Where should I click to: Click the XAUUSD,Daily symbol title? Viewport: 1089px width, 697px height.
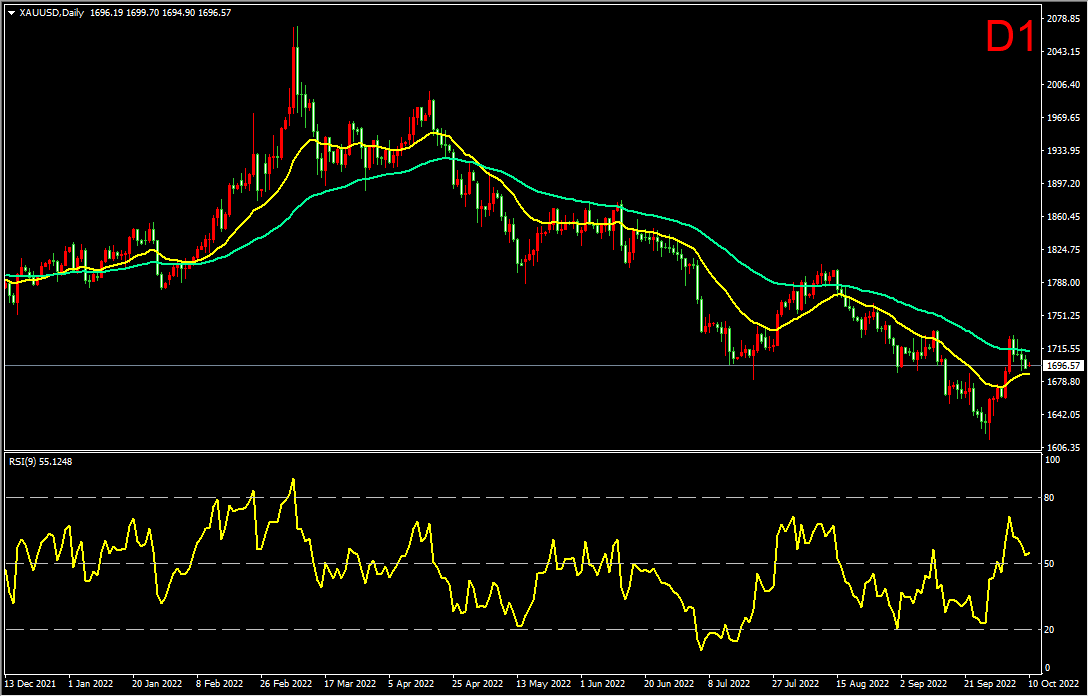coord(51,12)
